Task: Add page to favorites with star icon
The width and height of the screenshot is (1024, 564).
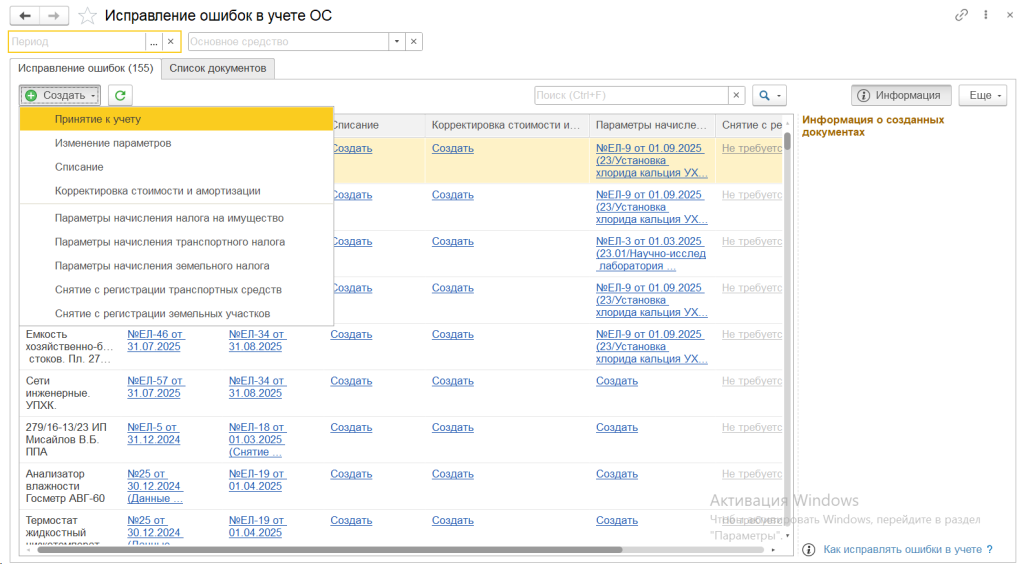Action: click(88, 16)
